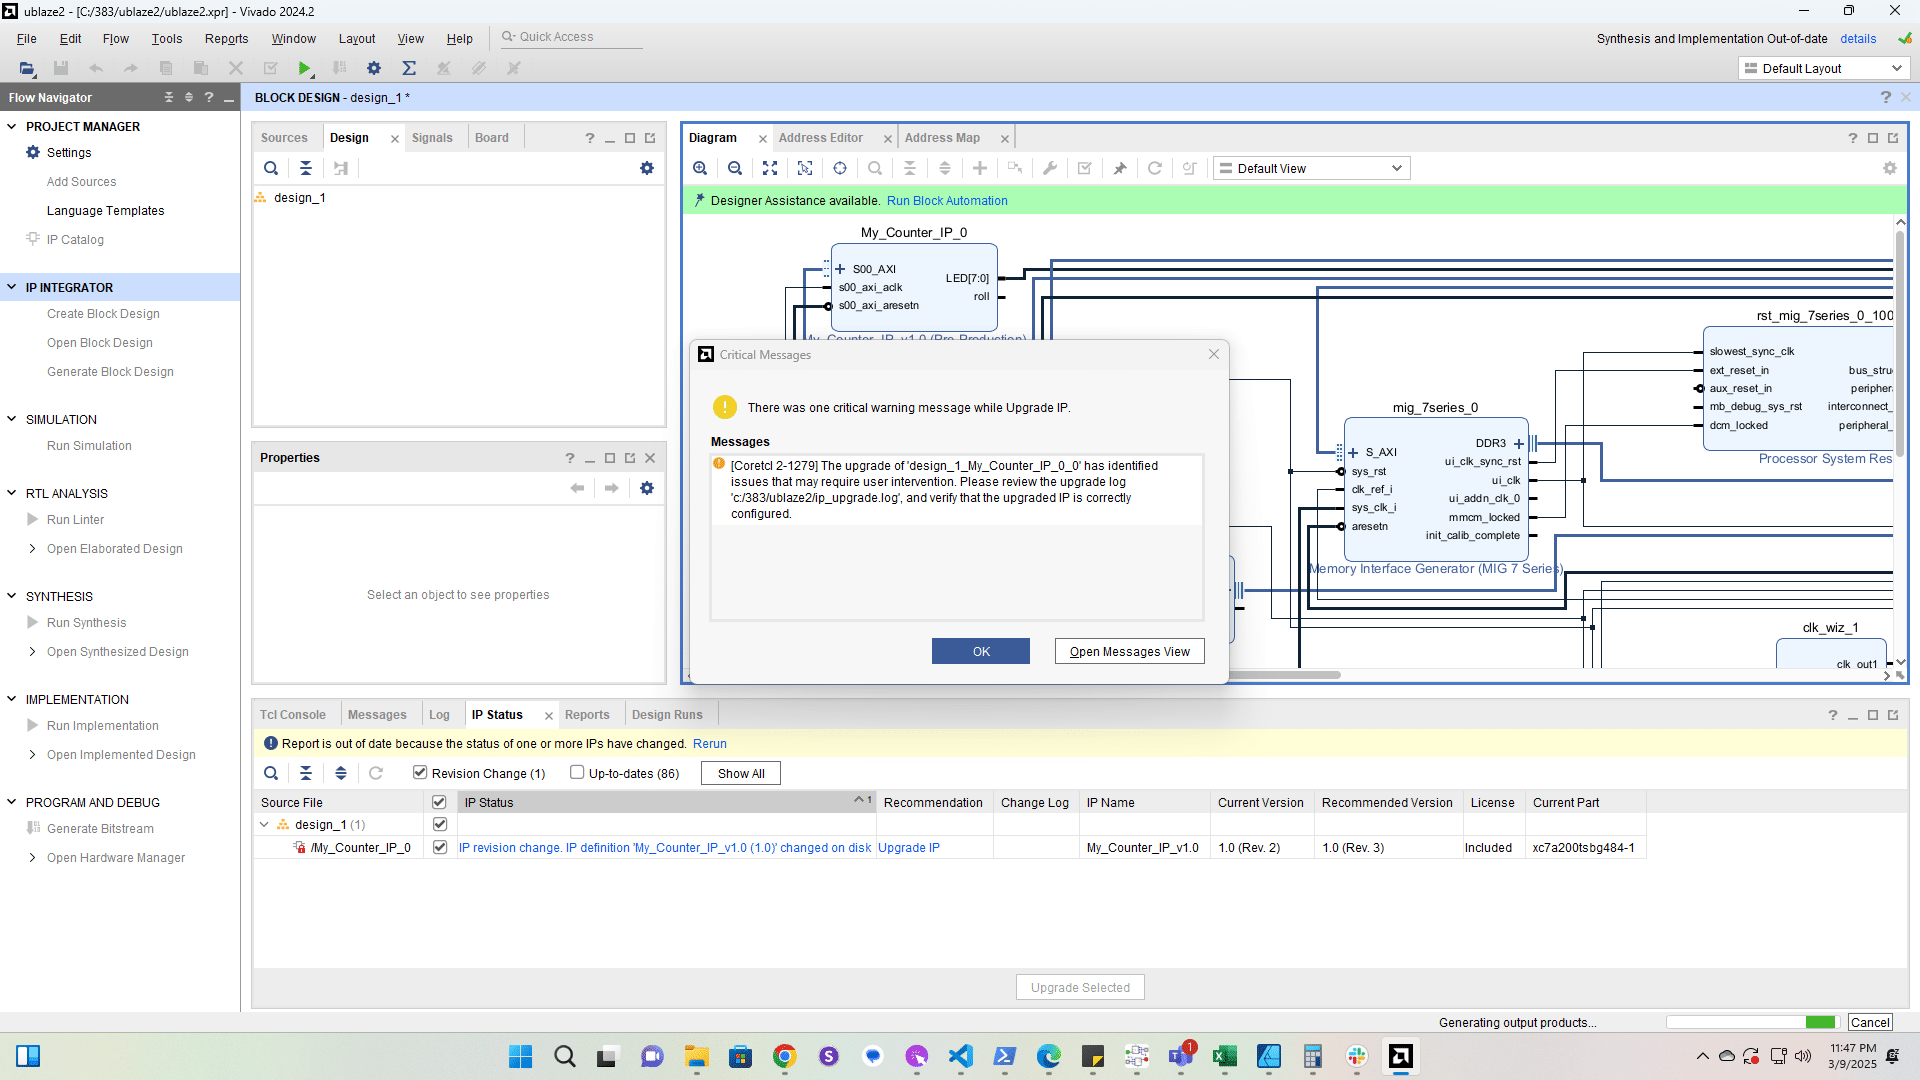The width and height of the screenshot is (1920, 1080).
Task: Expand Open Synthesized Design item
Action: coord(32,651)
